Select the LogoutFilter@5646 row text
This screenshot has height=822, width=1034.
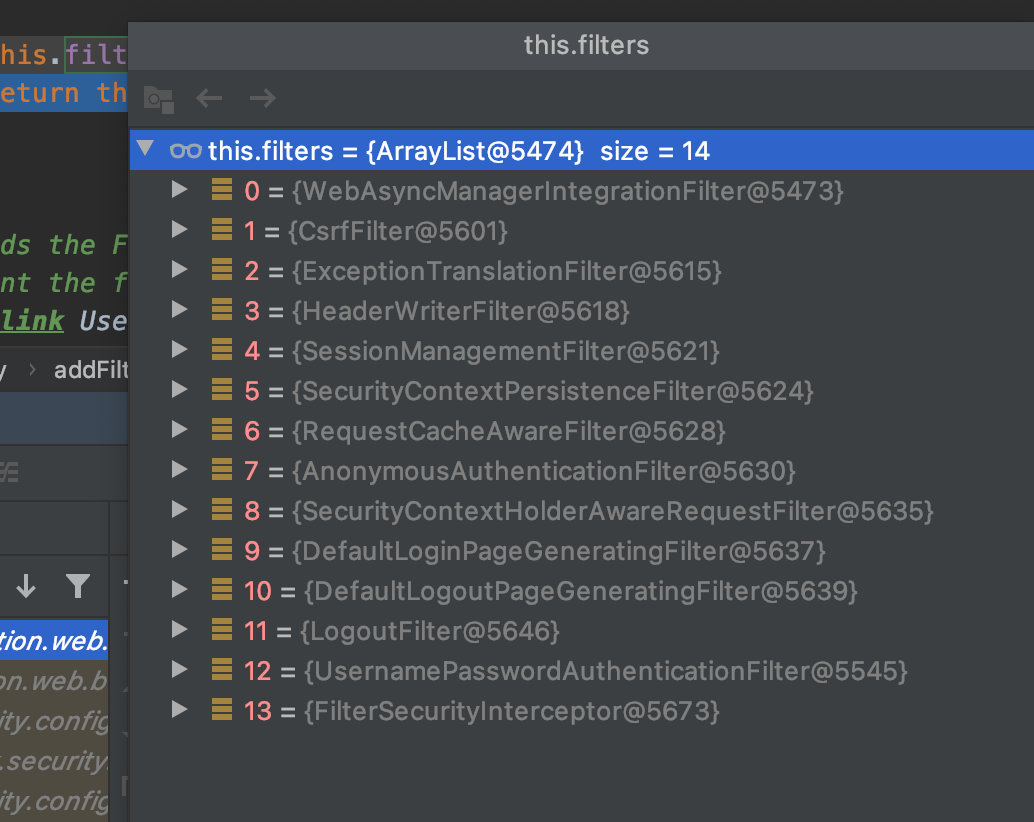tap(430, 631)
